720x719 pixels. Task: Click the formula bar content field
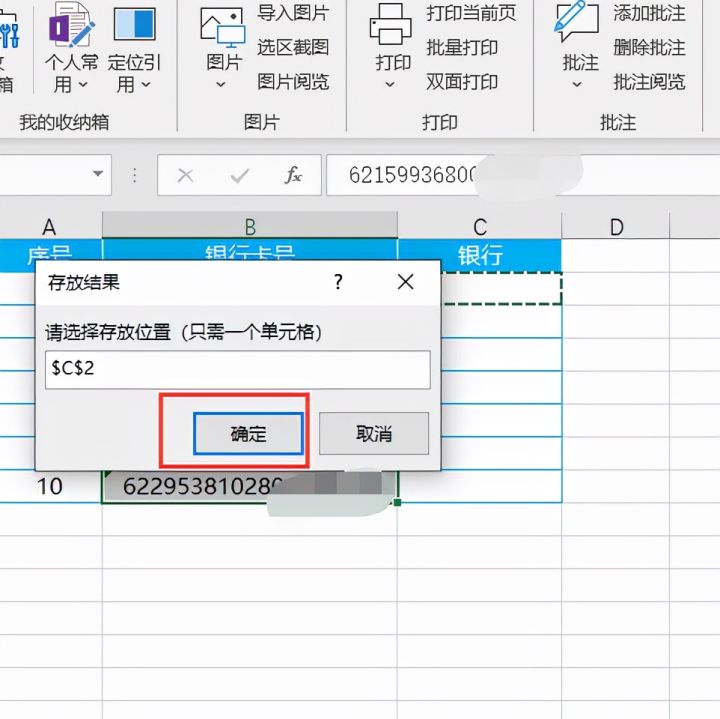523,175
